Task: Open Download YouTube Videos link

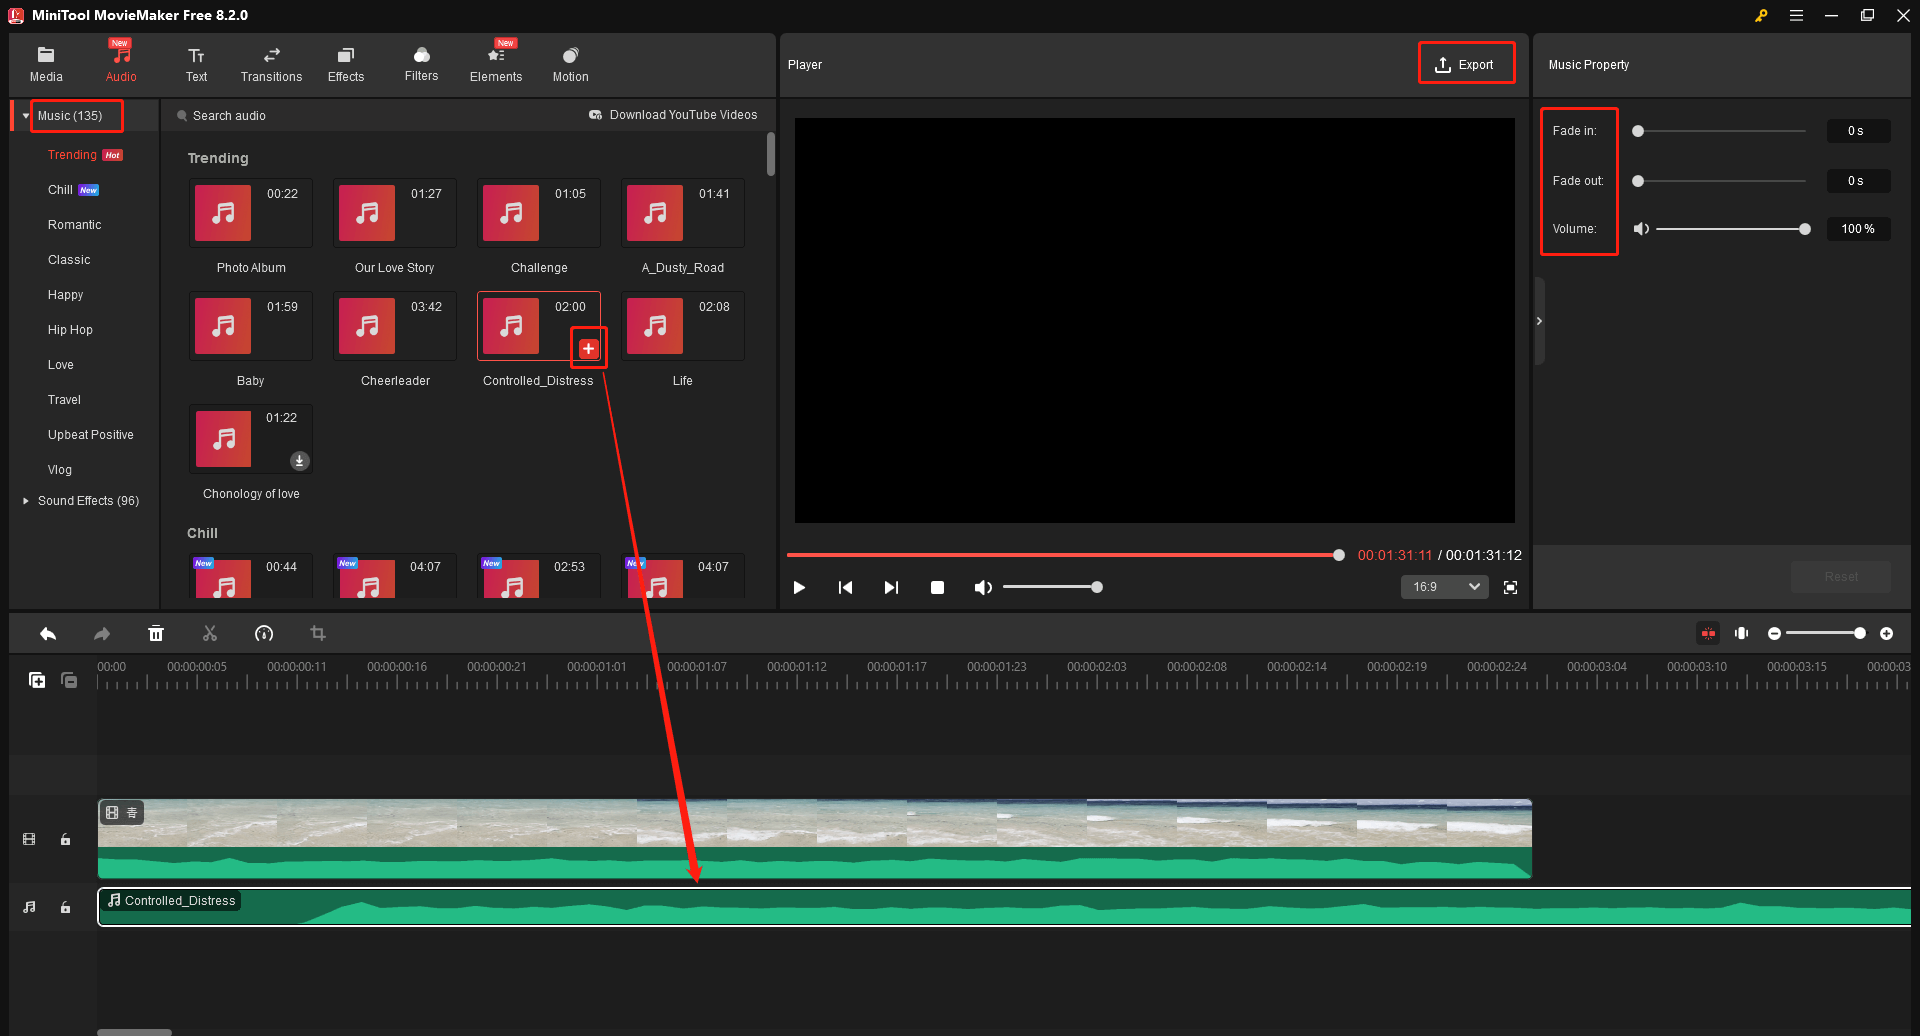Action: point(673,115)
